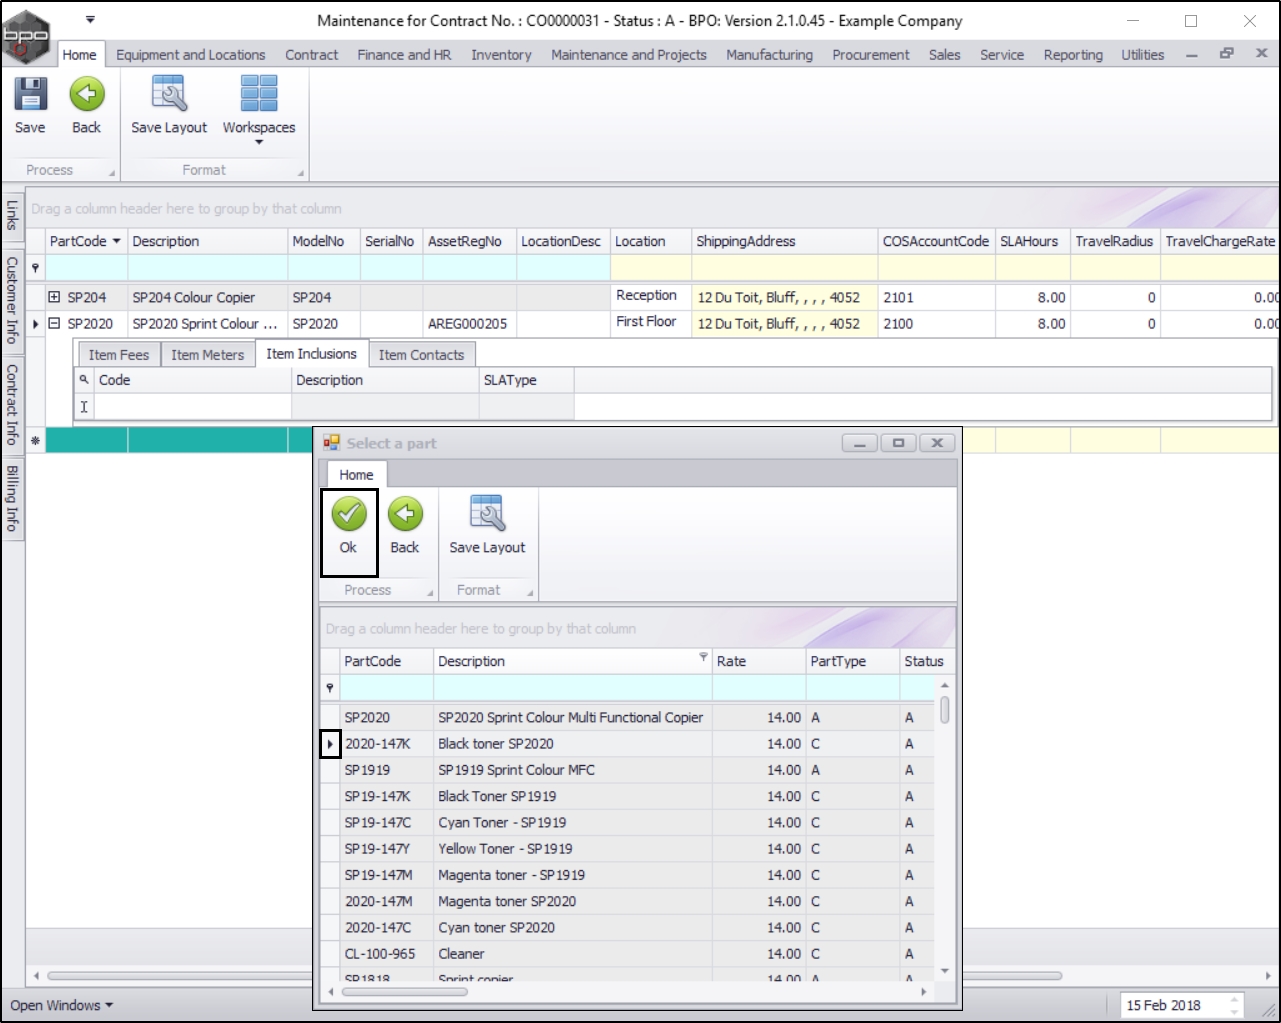Open the quick access toolbar dropdown arrow

click(x=90, y=19)
